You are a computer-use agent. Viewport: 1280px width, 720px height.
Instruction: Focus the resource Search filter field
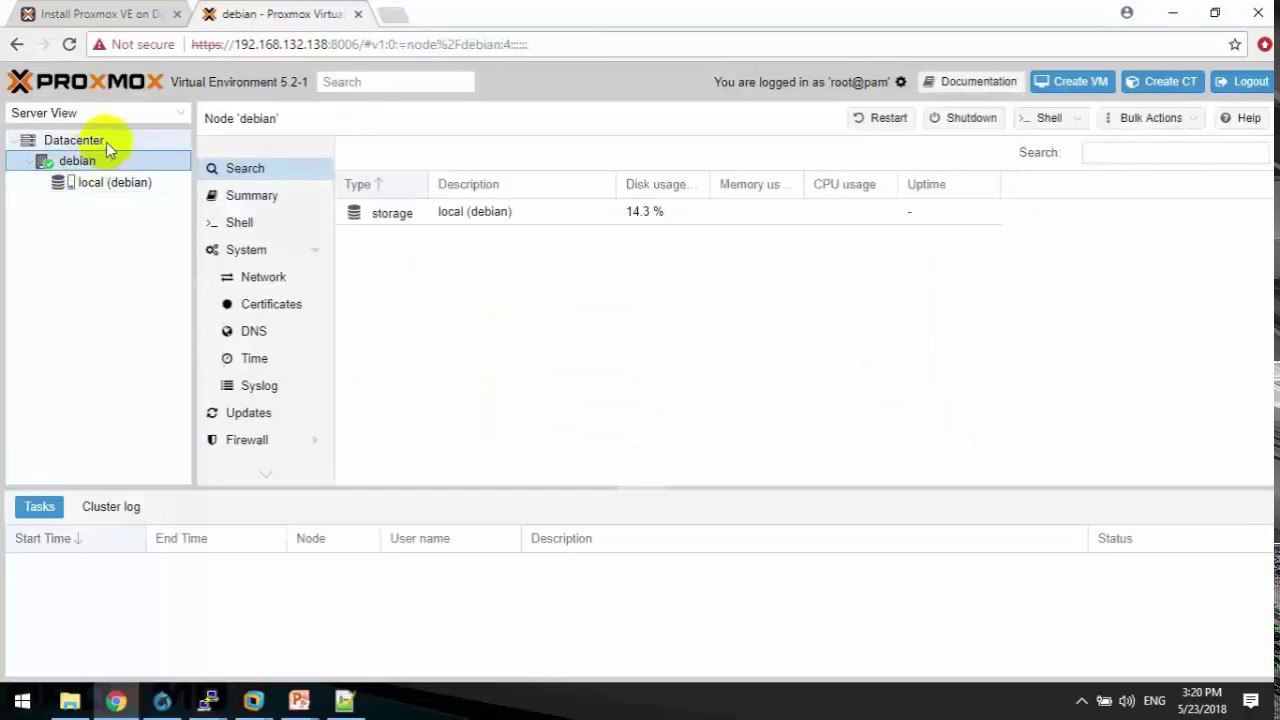(1175, 152)
